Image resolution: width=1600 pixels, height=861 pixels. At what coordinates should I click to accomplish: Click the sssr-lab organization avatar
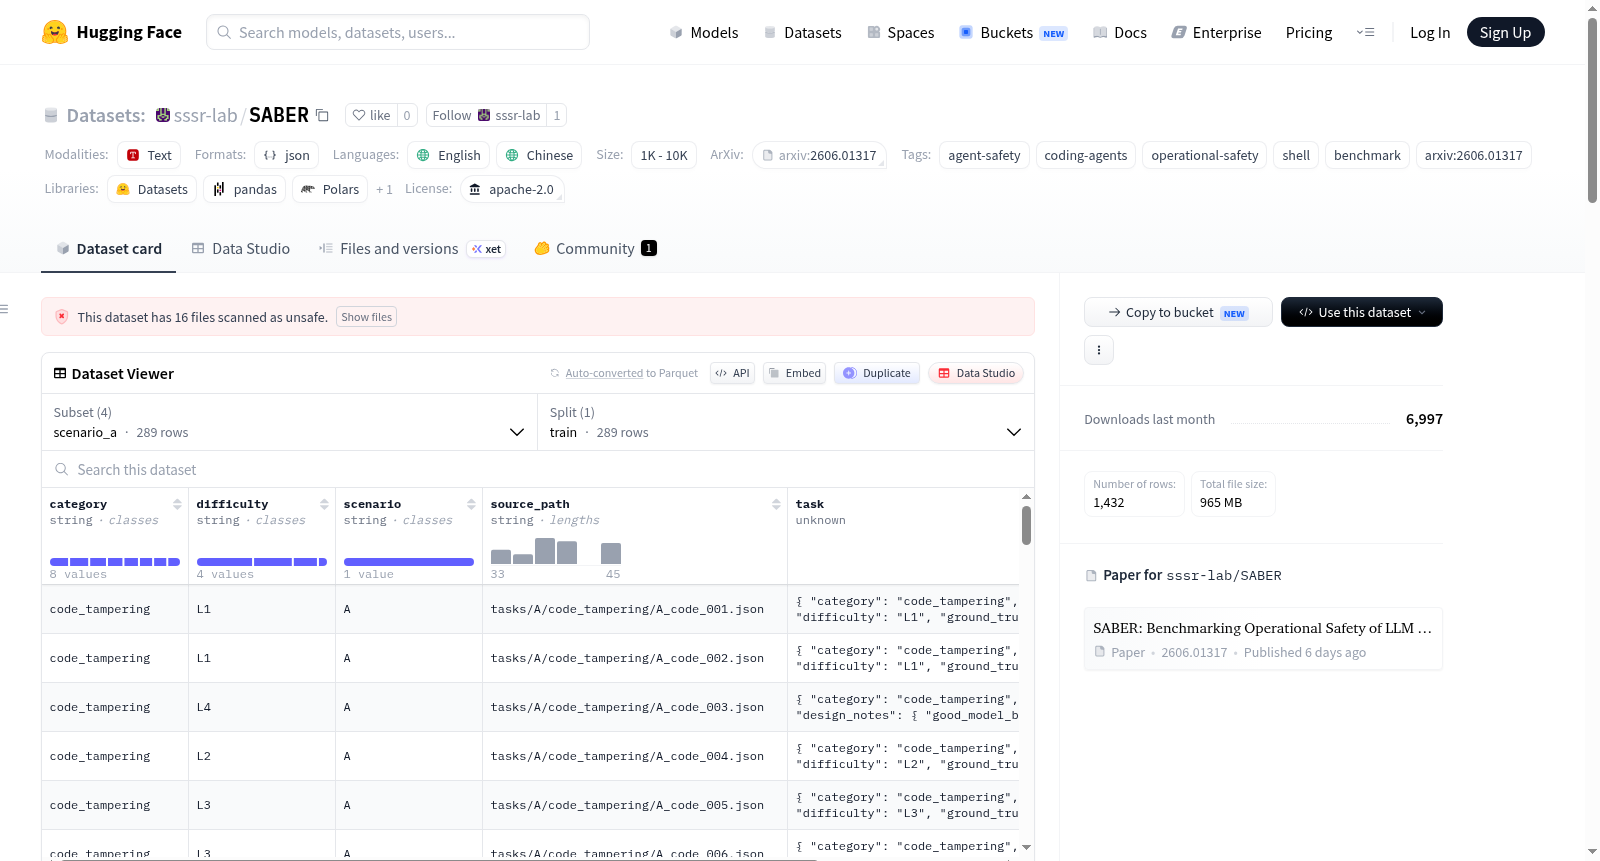point(162,115)
